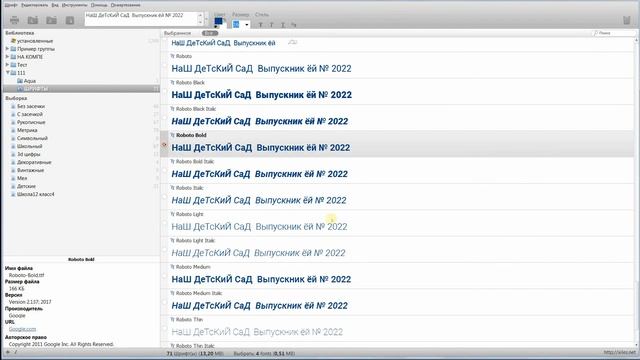Image resolution: width=640 pixels, height=360 pixels.
Task: Click the font type icon beside Roboto Light
Action: [x=173, y=214]
